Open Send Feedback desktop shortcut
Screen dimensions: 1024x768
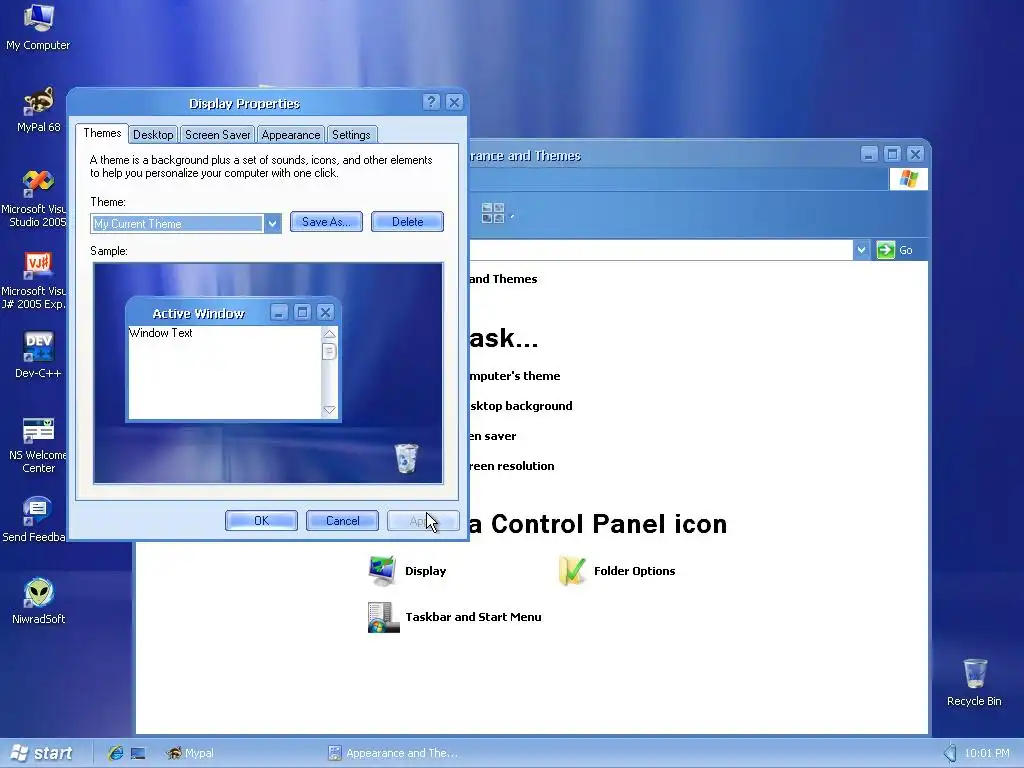(34, 520)
